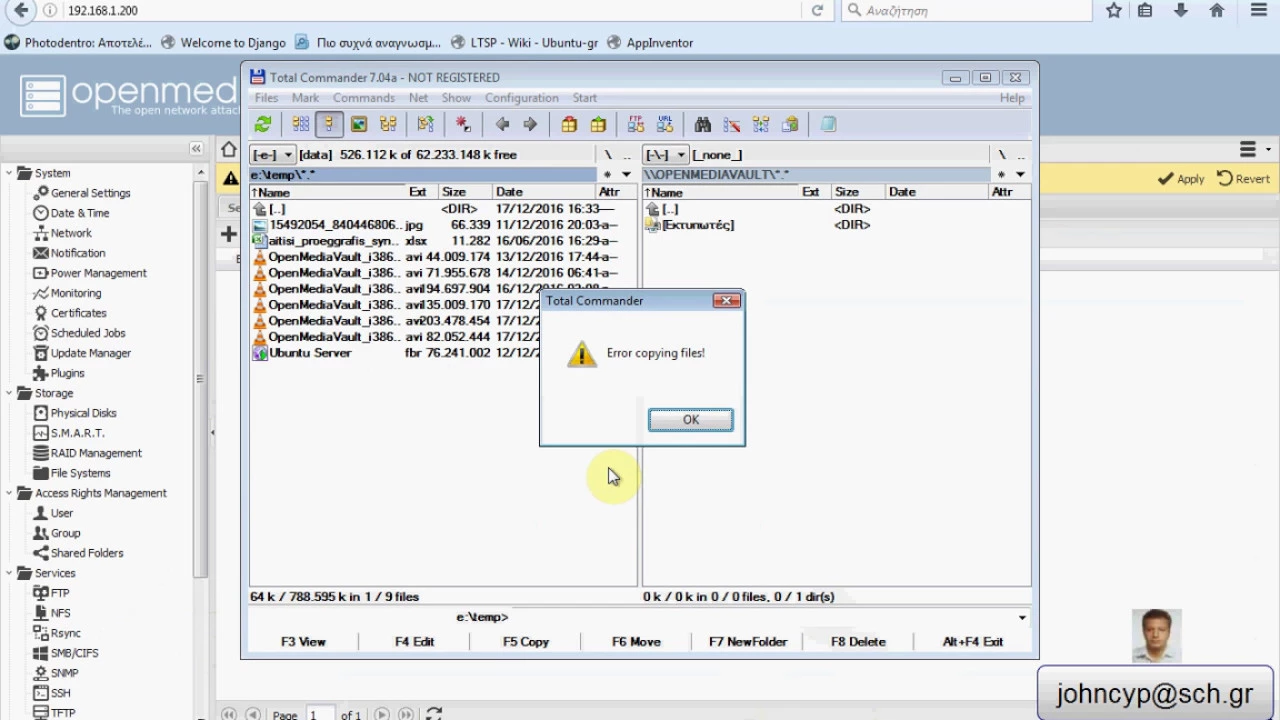Click Revert in the OpenMediaVault notification bar

pos(1243,179)
